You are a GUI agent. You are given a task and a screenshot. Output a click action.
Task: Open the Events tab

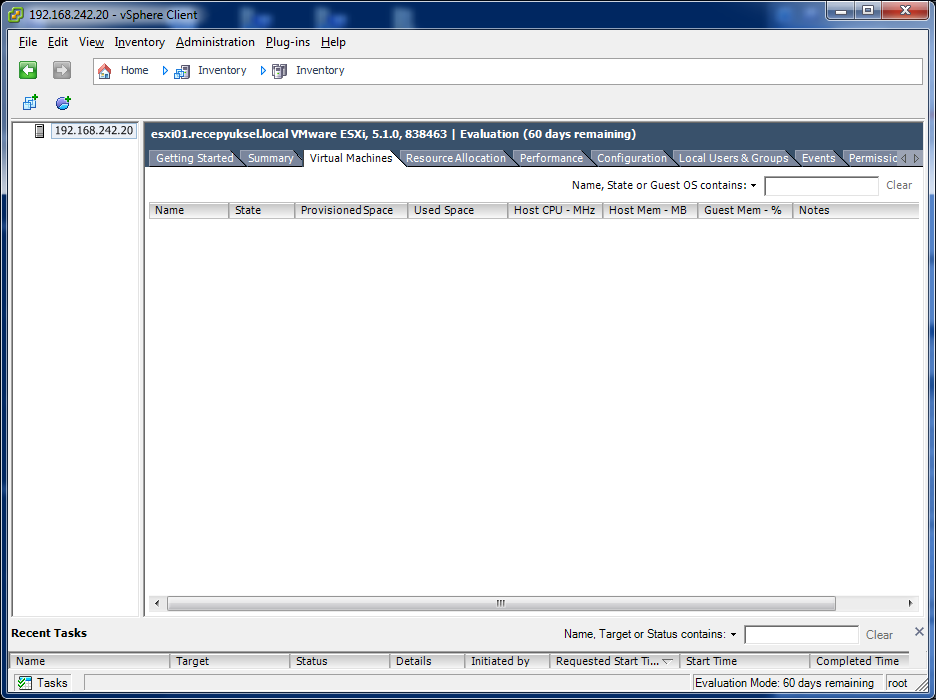[818, 158]
